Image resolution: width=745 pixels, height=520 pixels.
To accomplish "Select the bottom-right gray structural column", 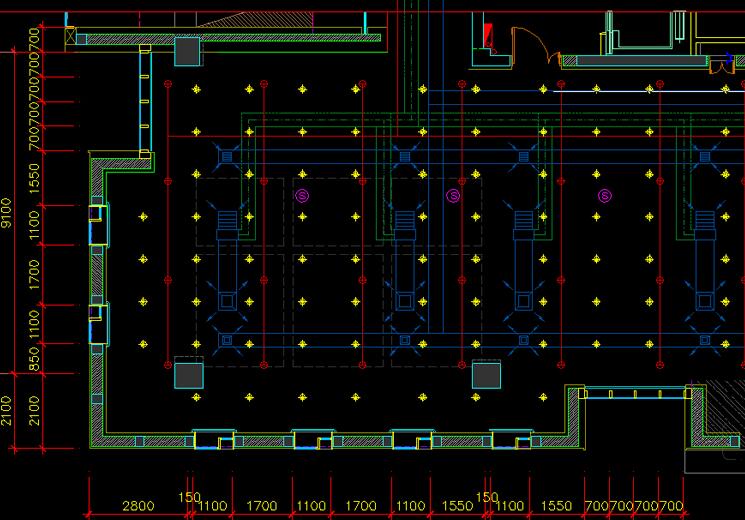I will pos(486,375).
